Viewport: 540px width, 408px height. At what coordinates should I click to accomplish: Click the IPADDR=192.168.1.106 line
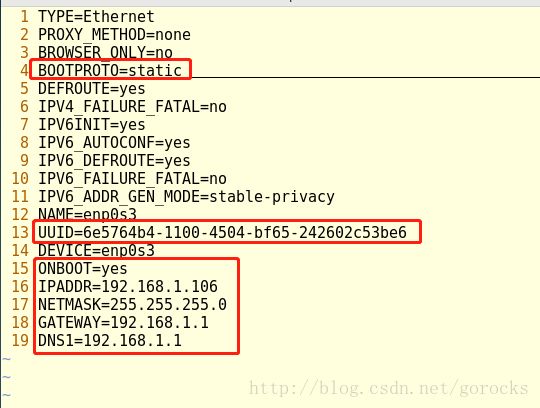point(128,286)
